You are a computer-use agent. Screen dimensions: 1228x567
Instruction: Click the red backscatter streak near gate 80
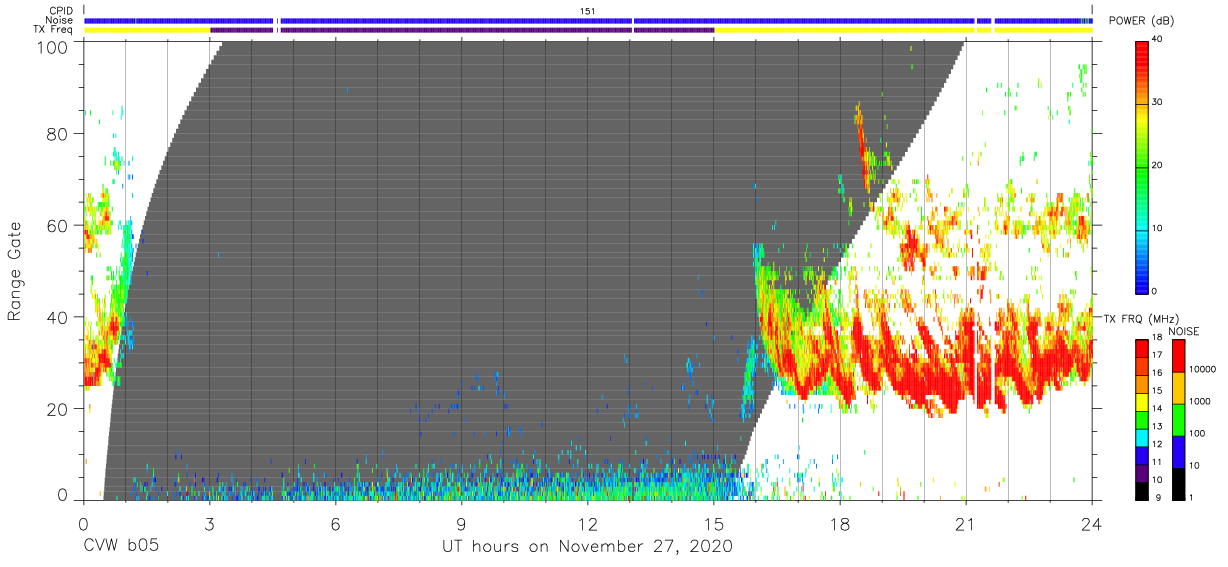[x=862, y=145]
